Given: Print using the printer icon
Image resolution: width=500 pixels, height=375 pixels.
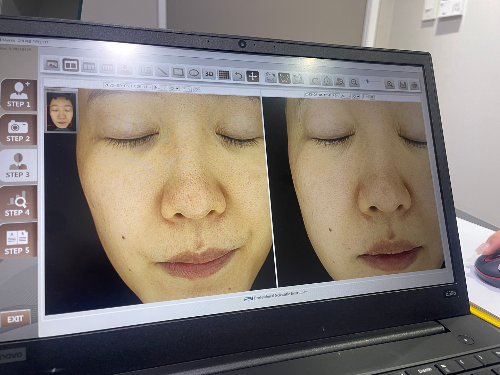Looking at the screenshot, I should click(415, 86).
